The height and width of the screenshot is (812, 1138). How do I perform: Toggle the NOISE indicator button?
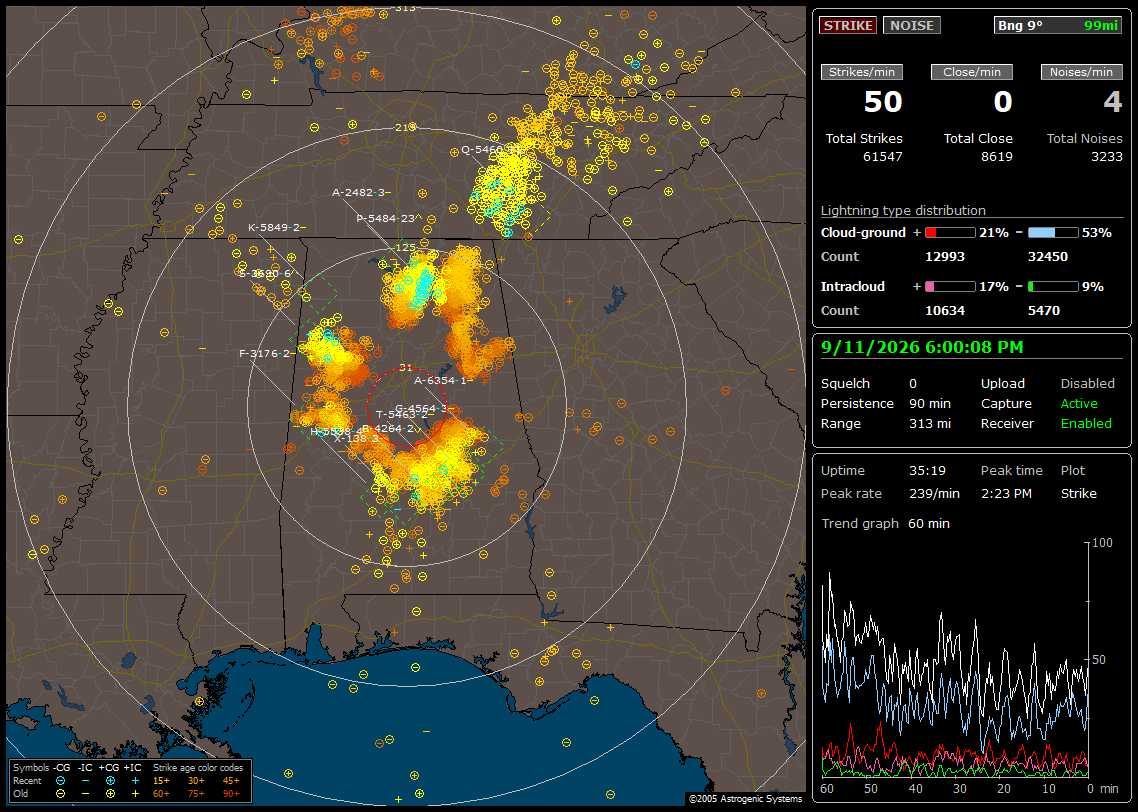point(912,25)
